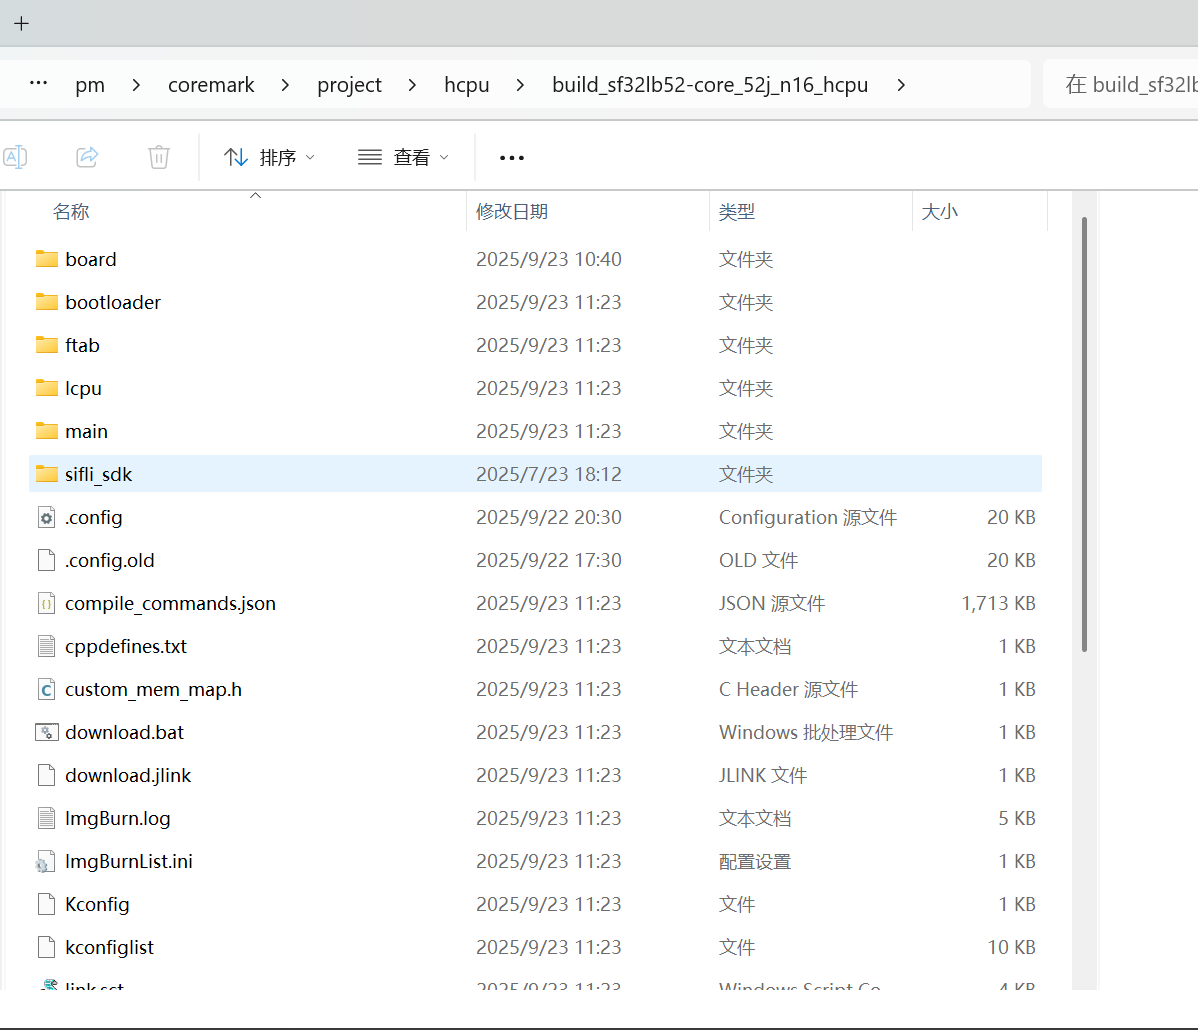Screen dimensions: 1198x1030
Task: Expand chevron after build_sf32lb52-core_52j_n16_hcpu breadcrumb
Action: tap(901, 85)
